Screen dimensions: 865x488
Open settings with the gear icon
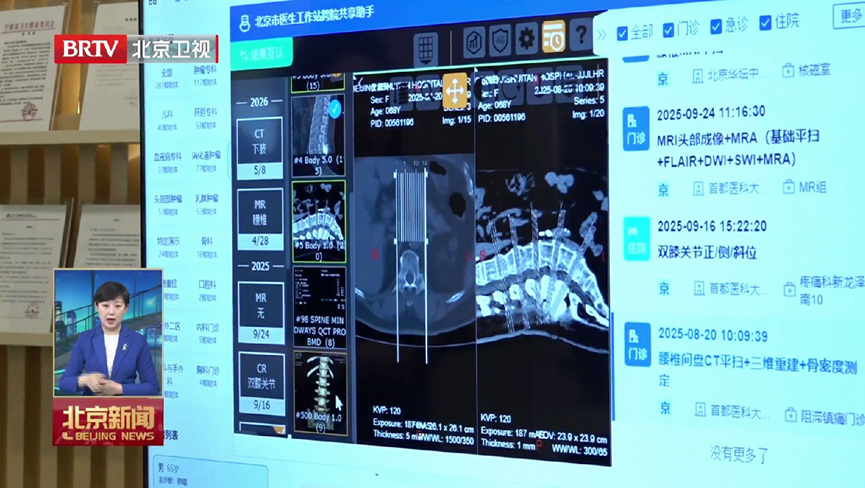527,39
